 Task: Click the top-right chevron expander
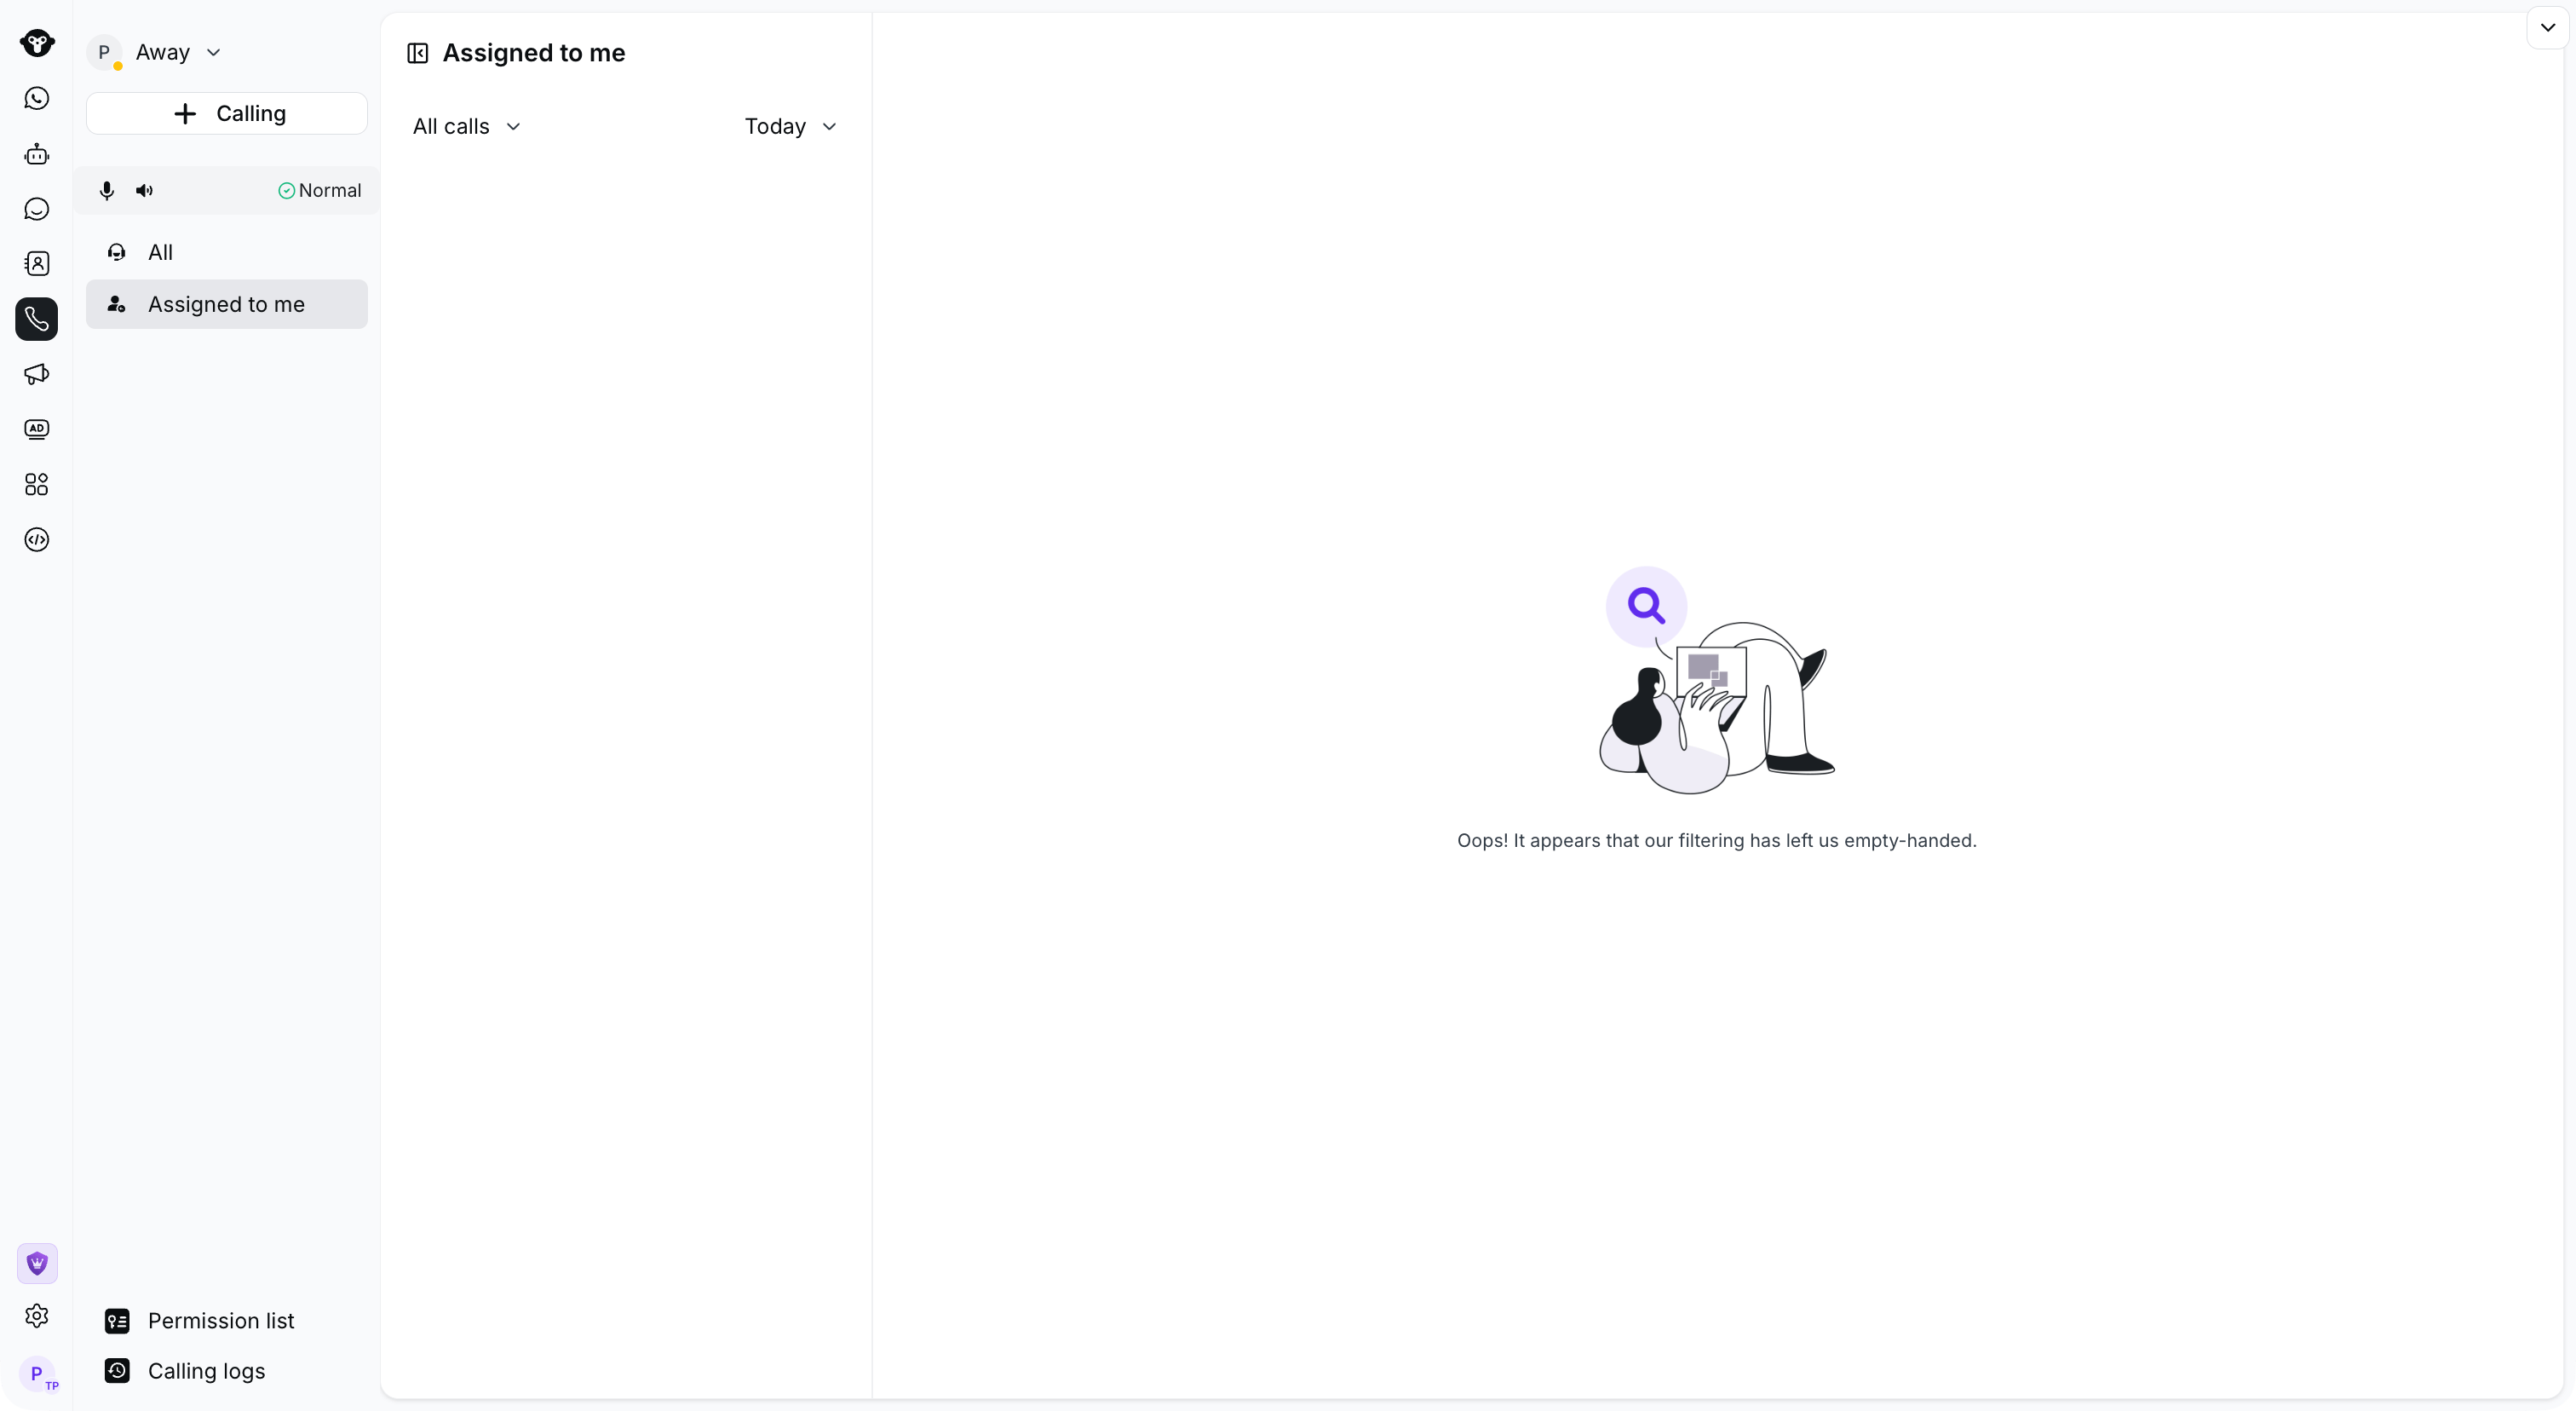pos(2548,27)
